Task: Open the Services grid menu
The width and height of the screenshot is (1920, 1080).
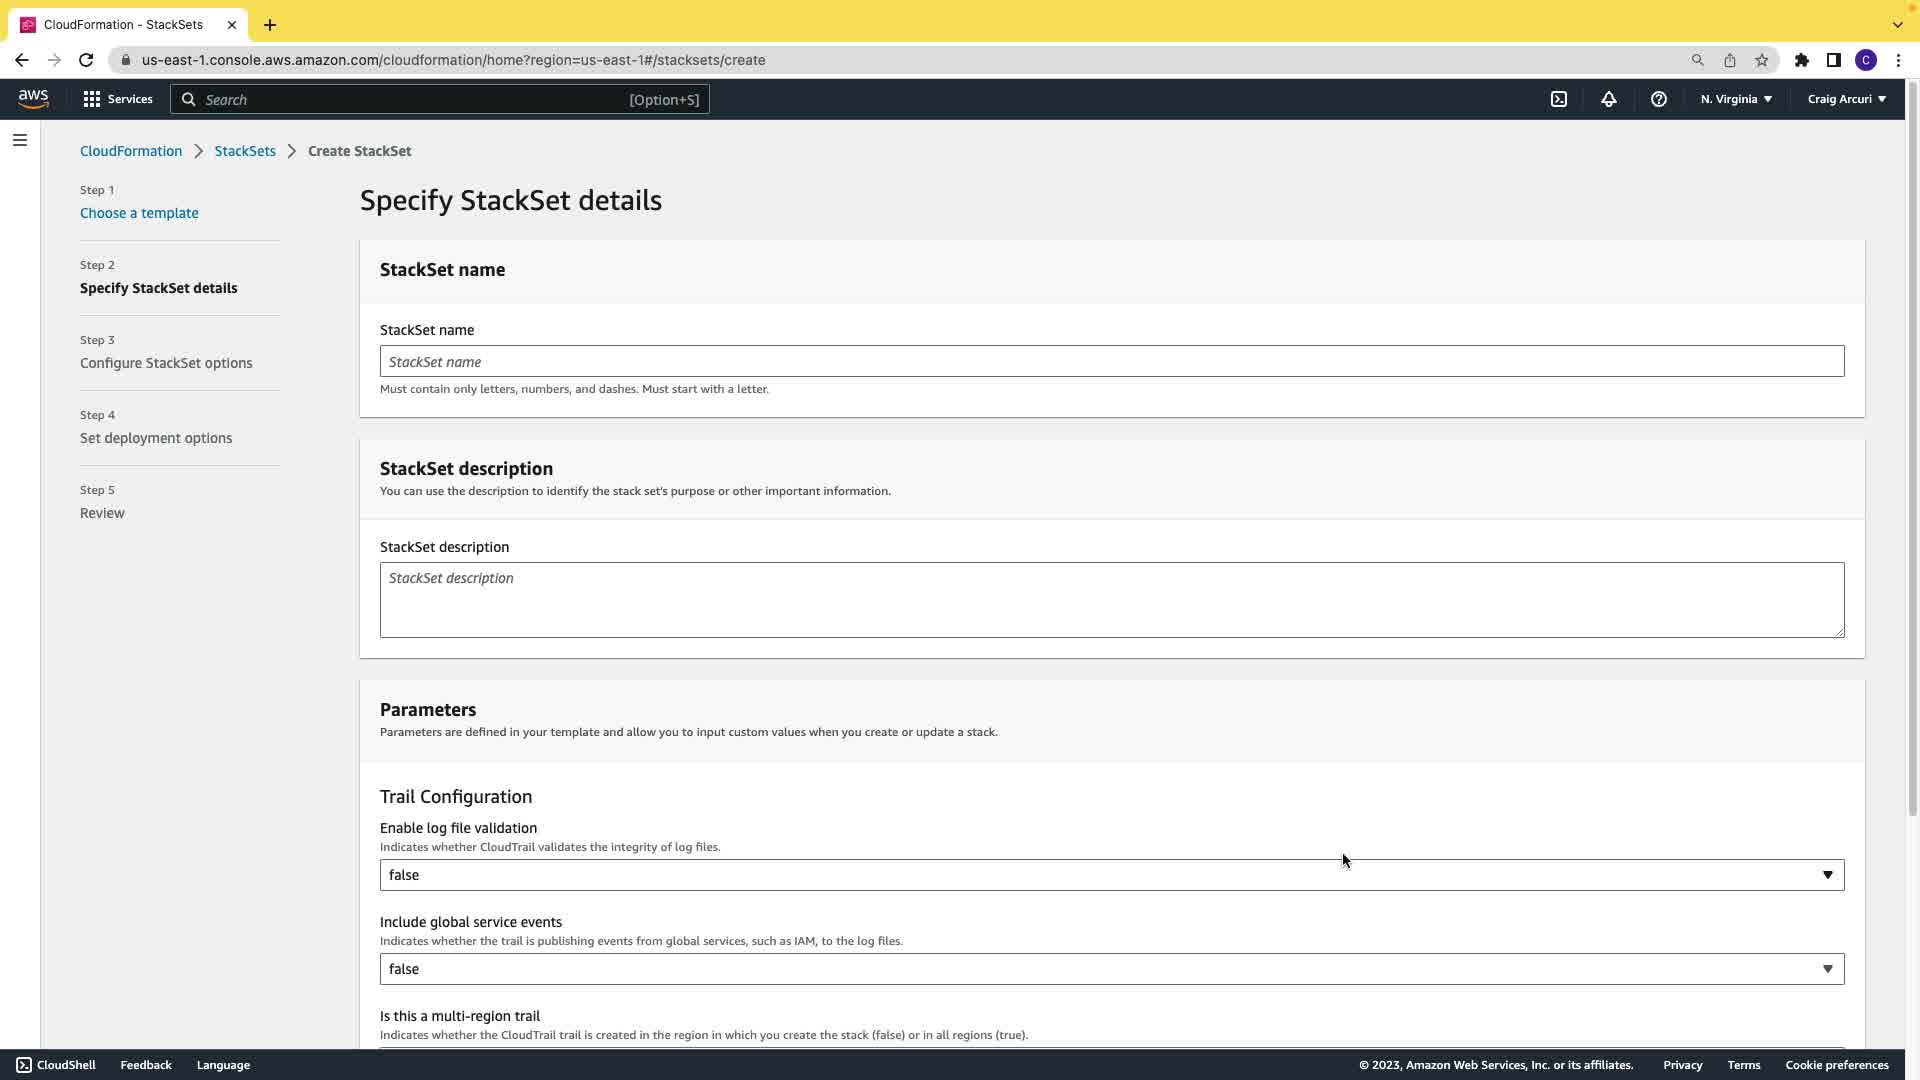Action: tap(117, 99)
